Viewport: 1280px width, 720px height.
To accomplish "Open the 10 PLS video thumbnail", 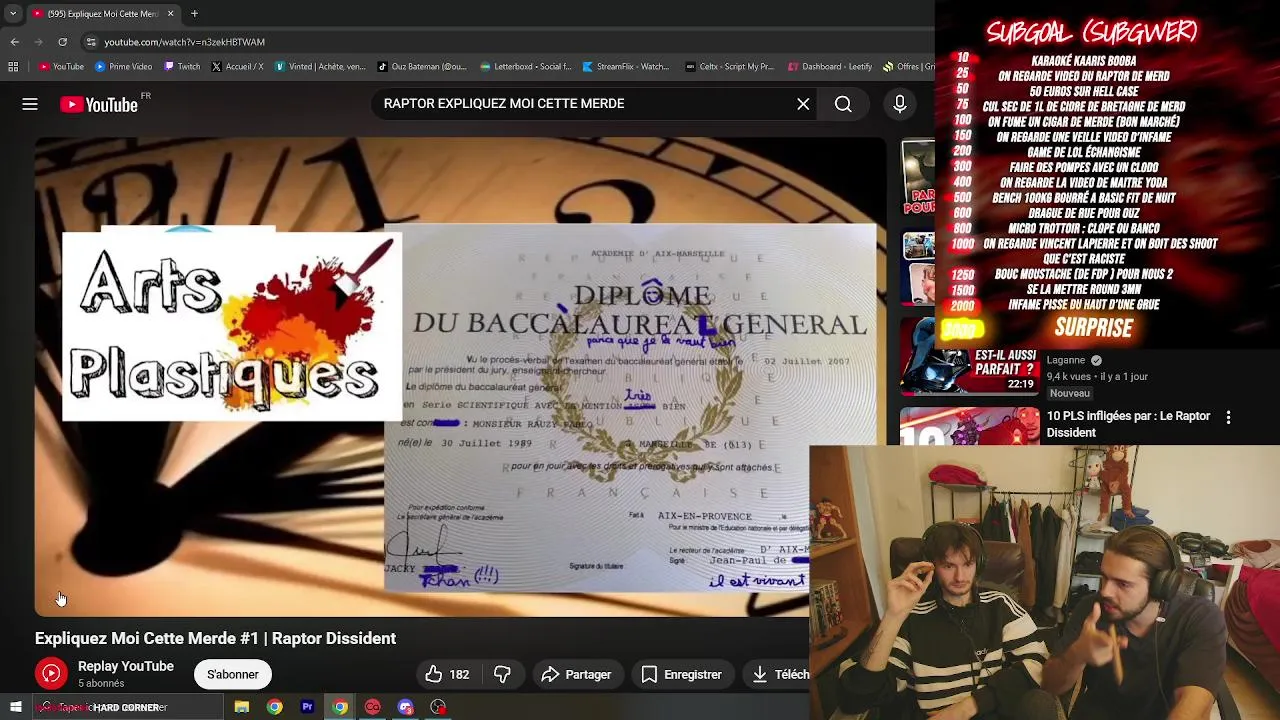I will click(x=969, y=426).
